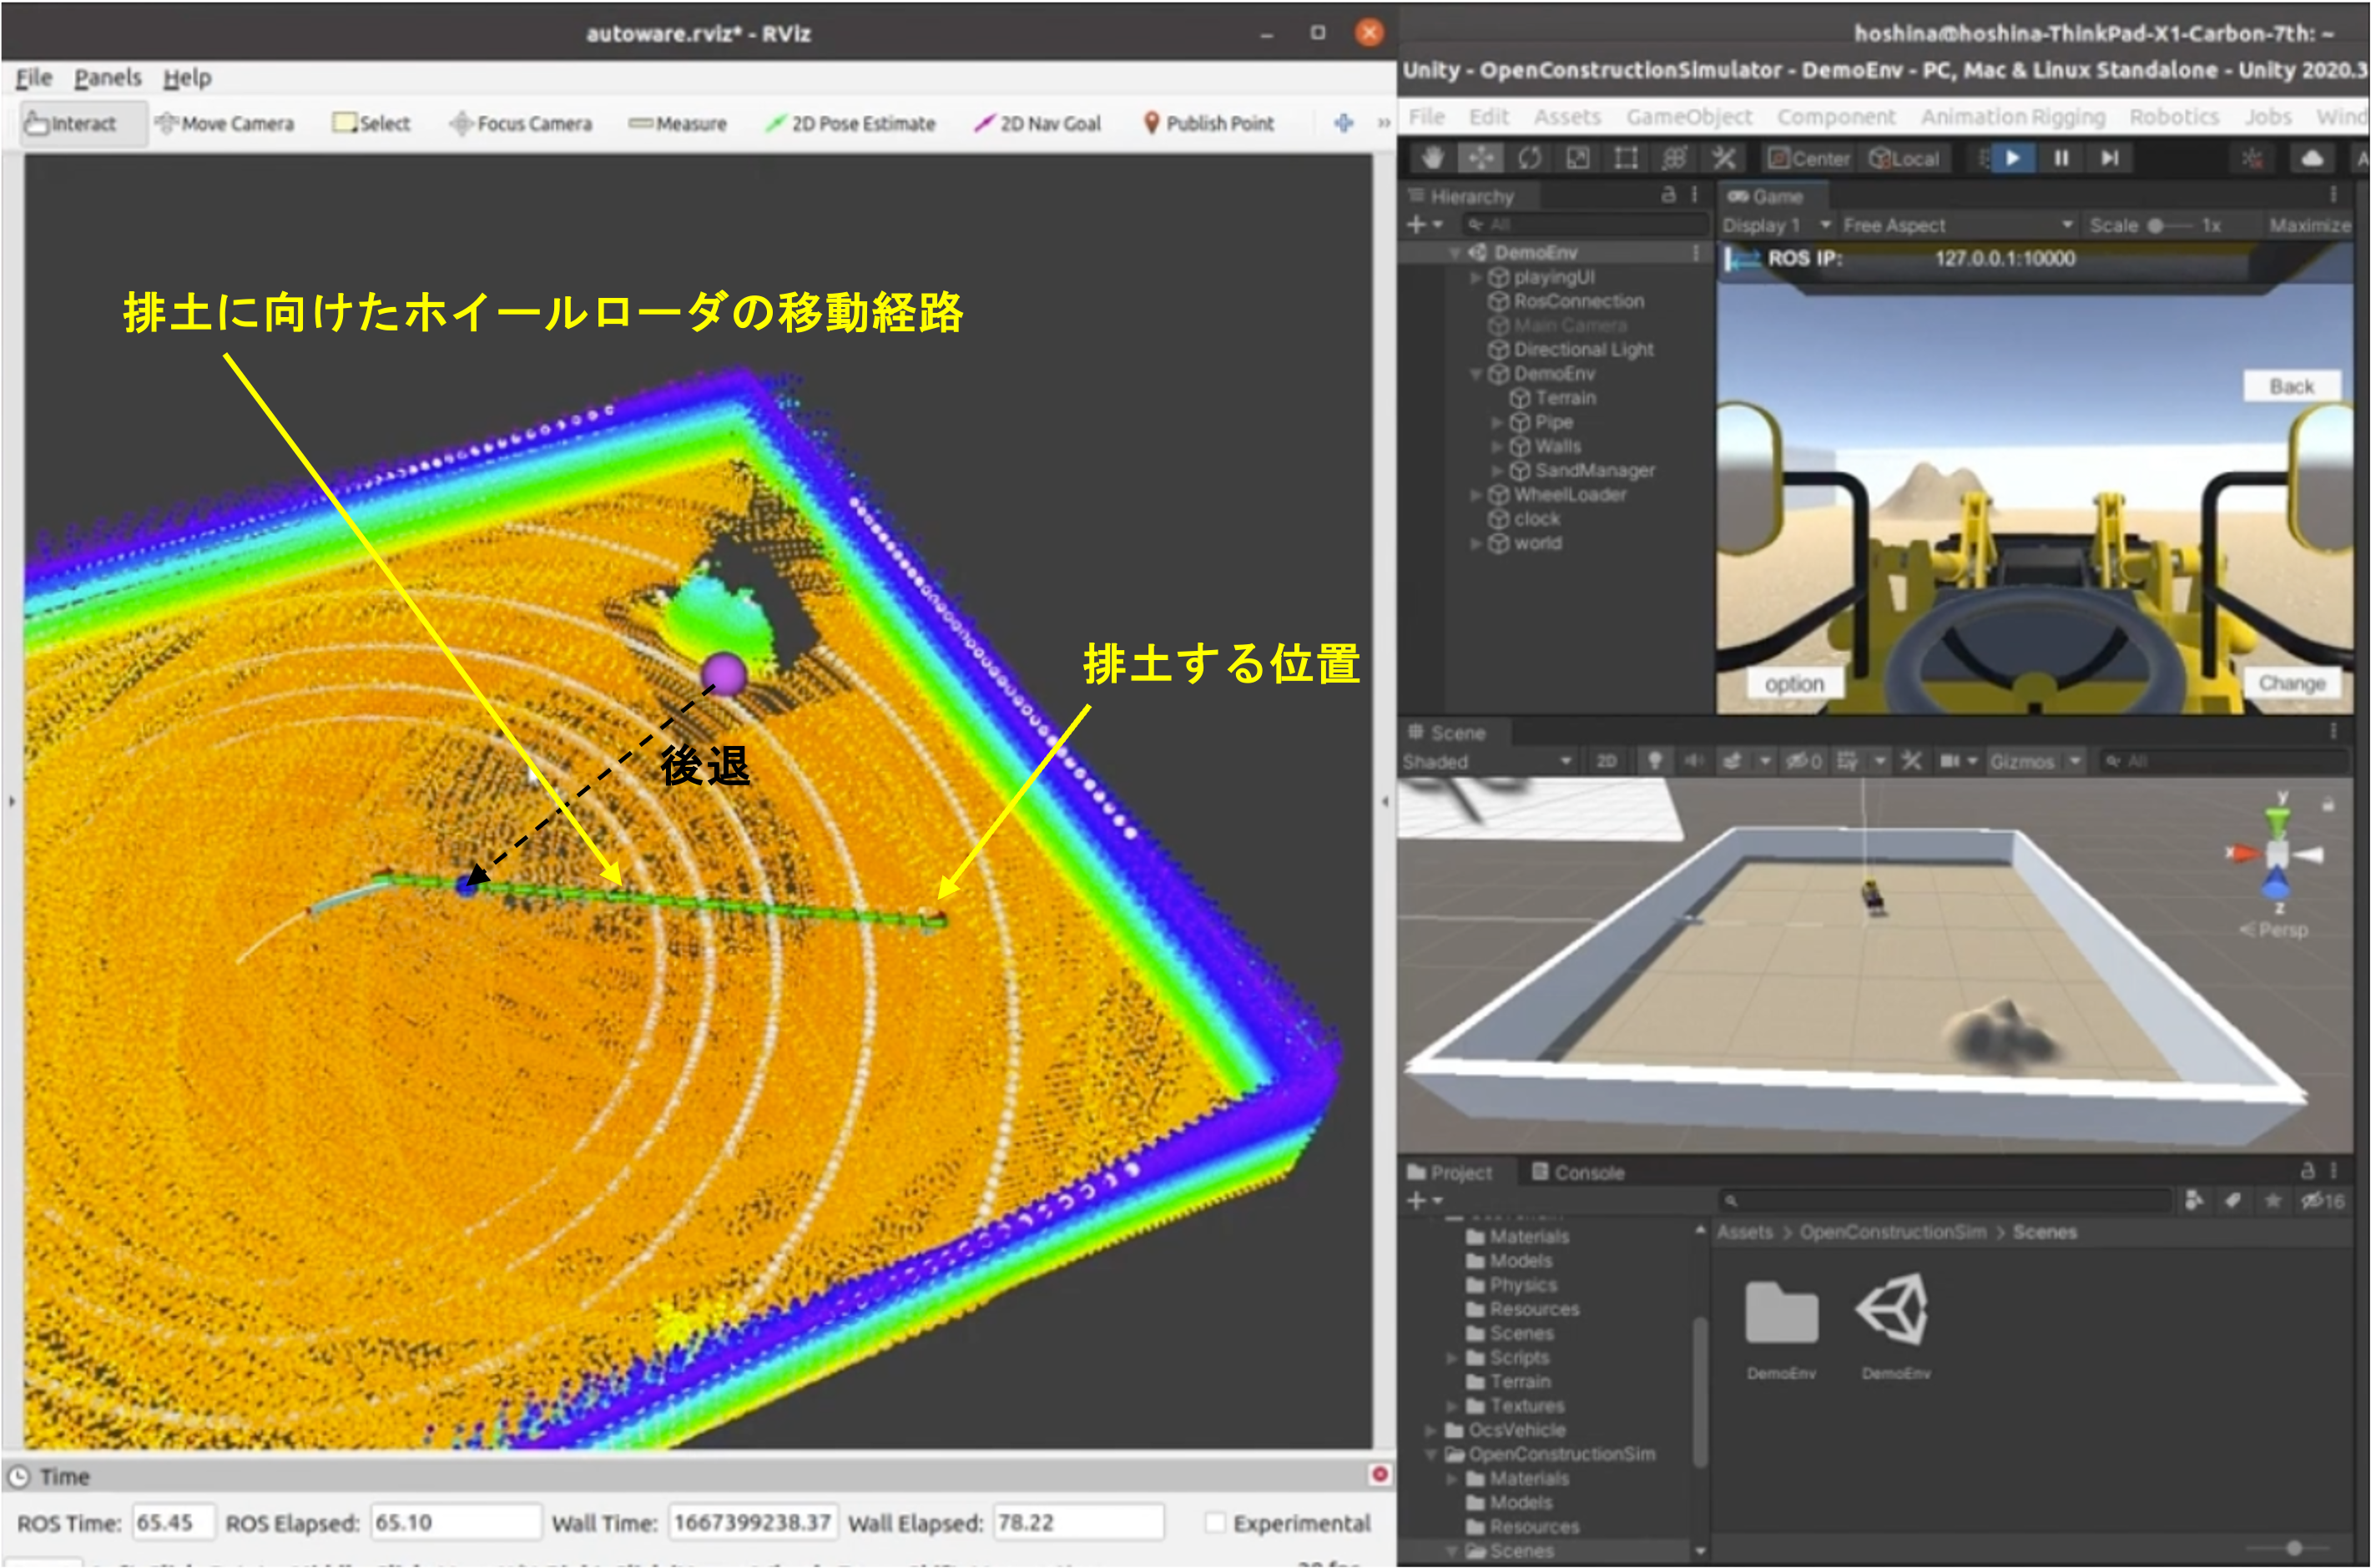The width and height of the screenshot is (2371, 1568).
Task: Click the Step frame button
Action: coord(2109,158)
